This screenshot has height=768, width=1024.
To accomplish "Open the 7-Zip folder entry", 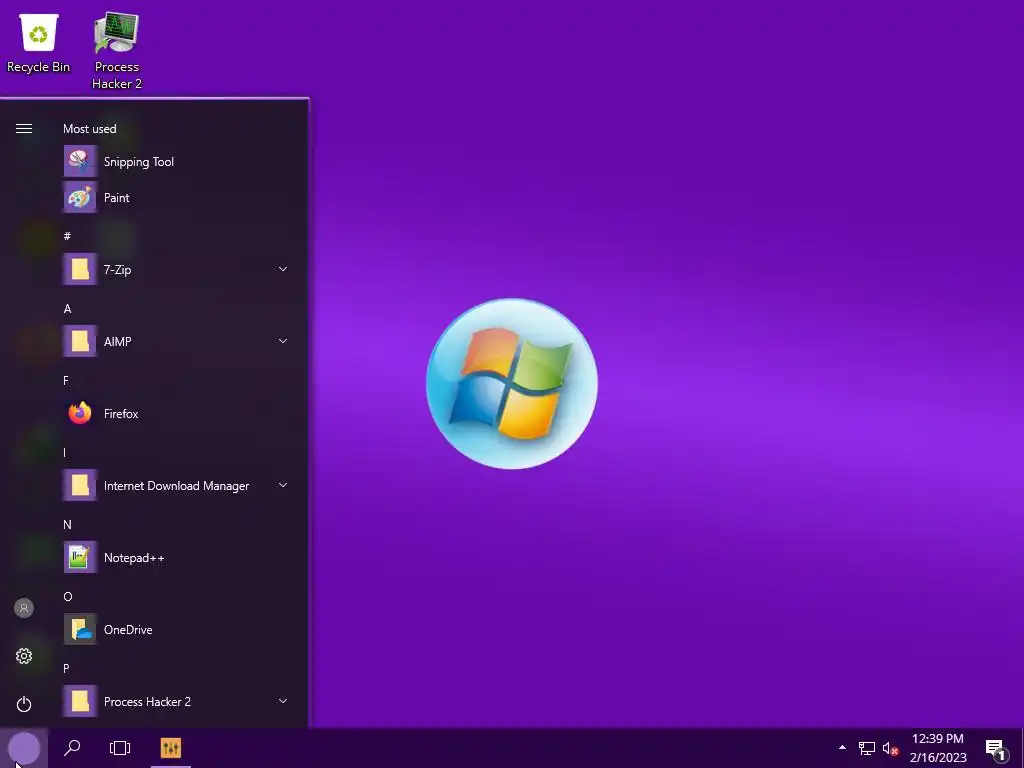I will tap(176, 269).
